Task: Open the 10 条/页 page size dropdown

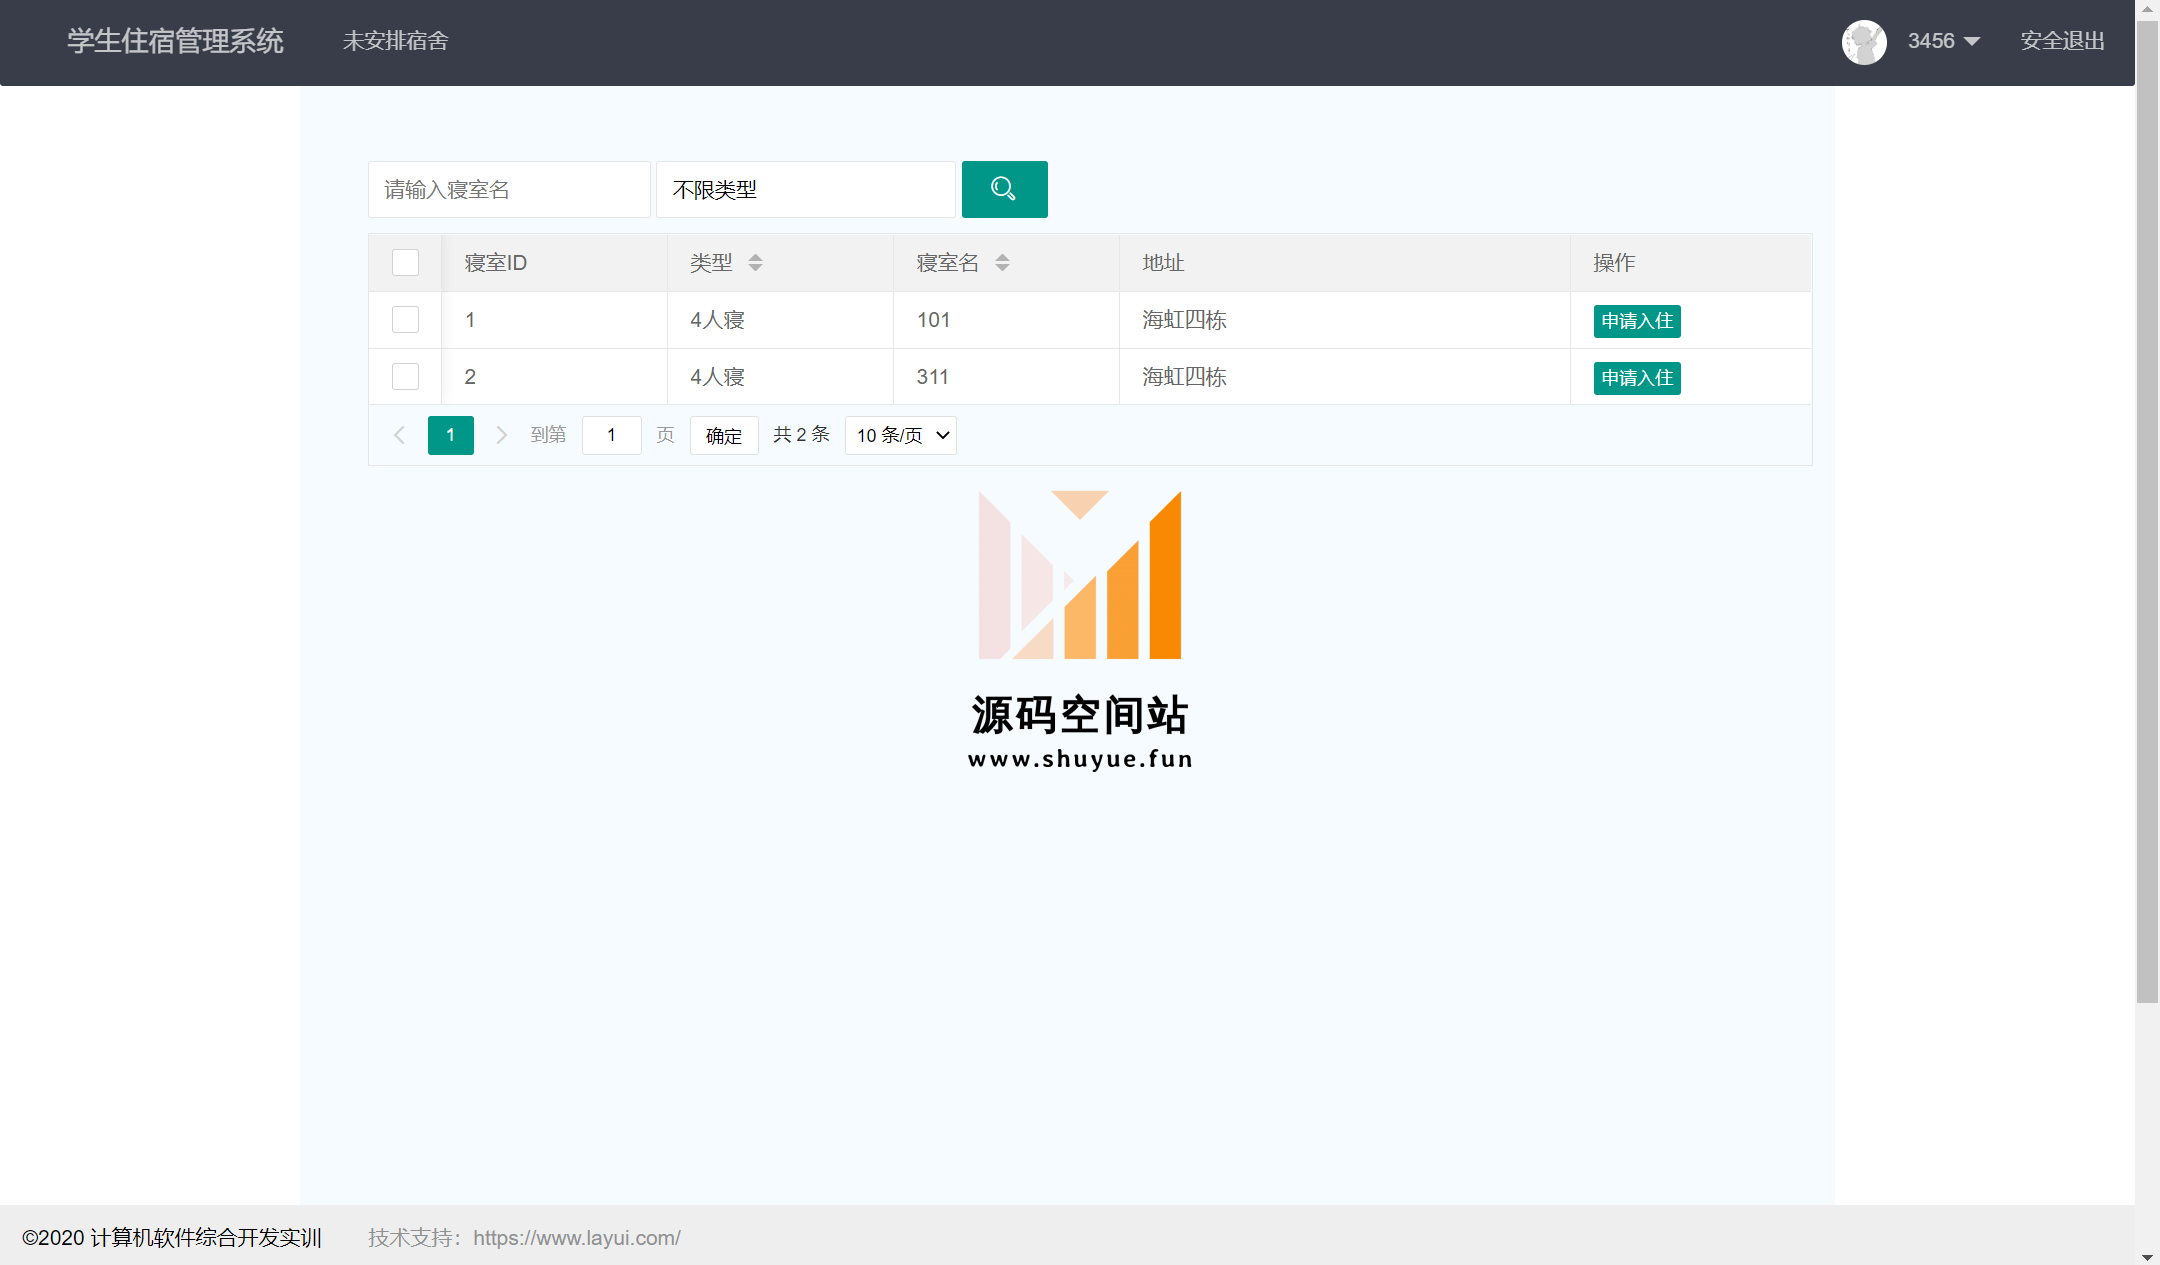Action: click(x=901, y=435)
